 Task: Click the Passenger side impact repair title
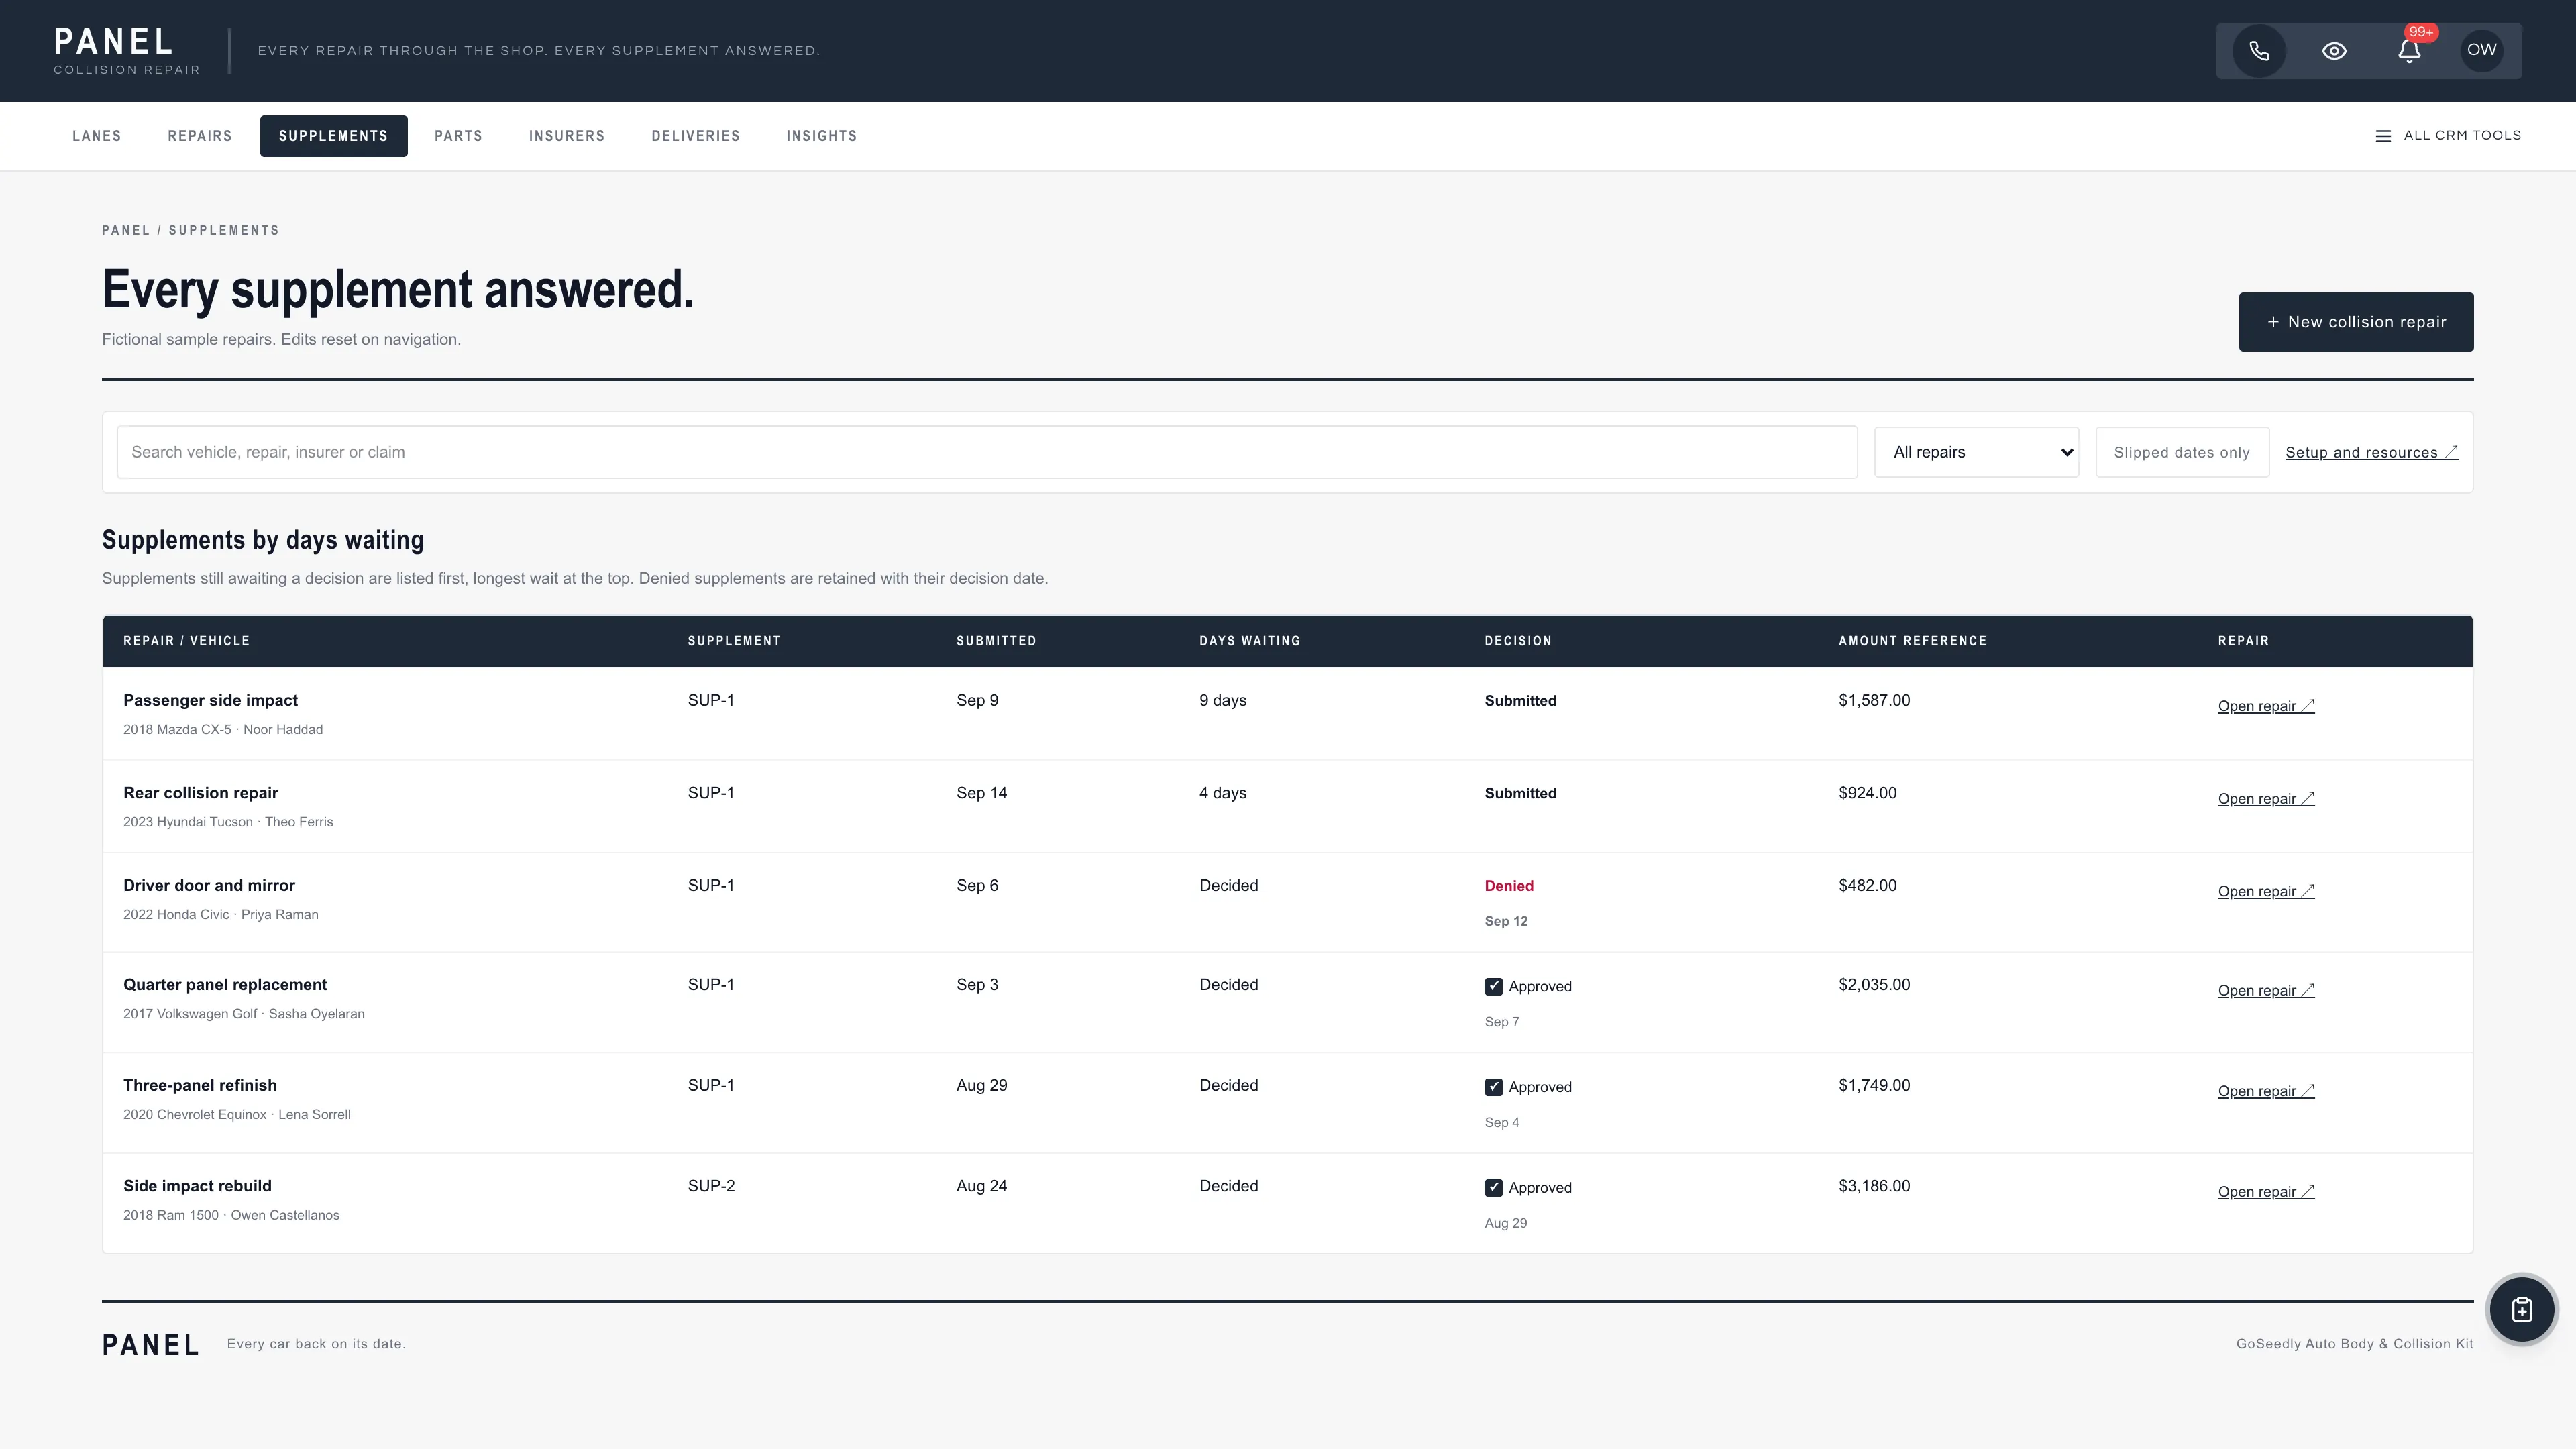pos(210,700)
